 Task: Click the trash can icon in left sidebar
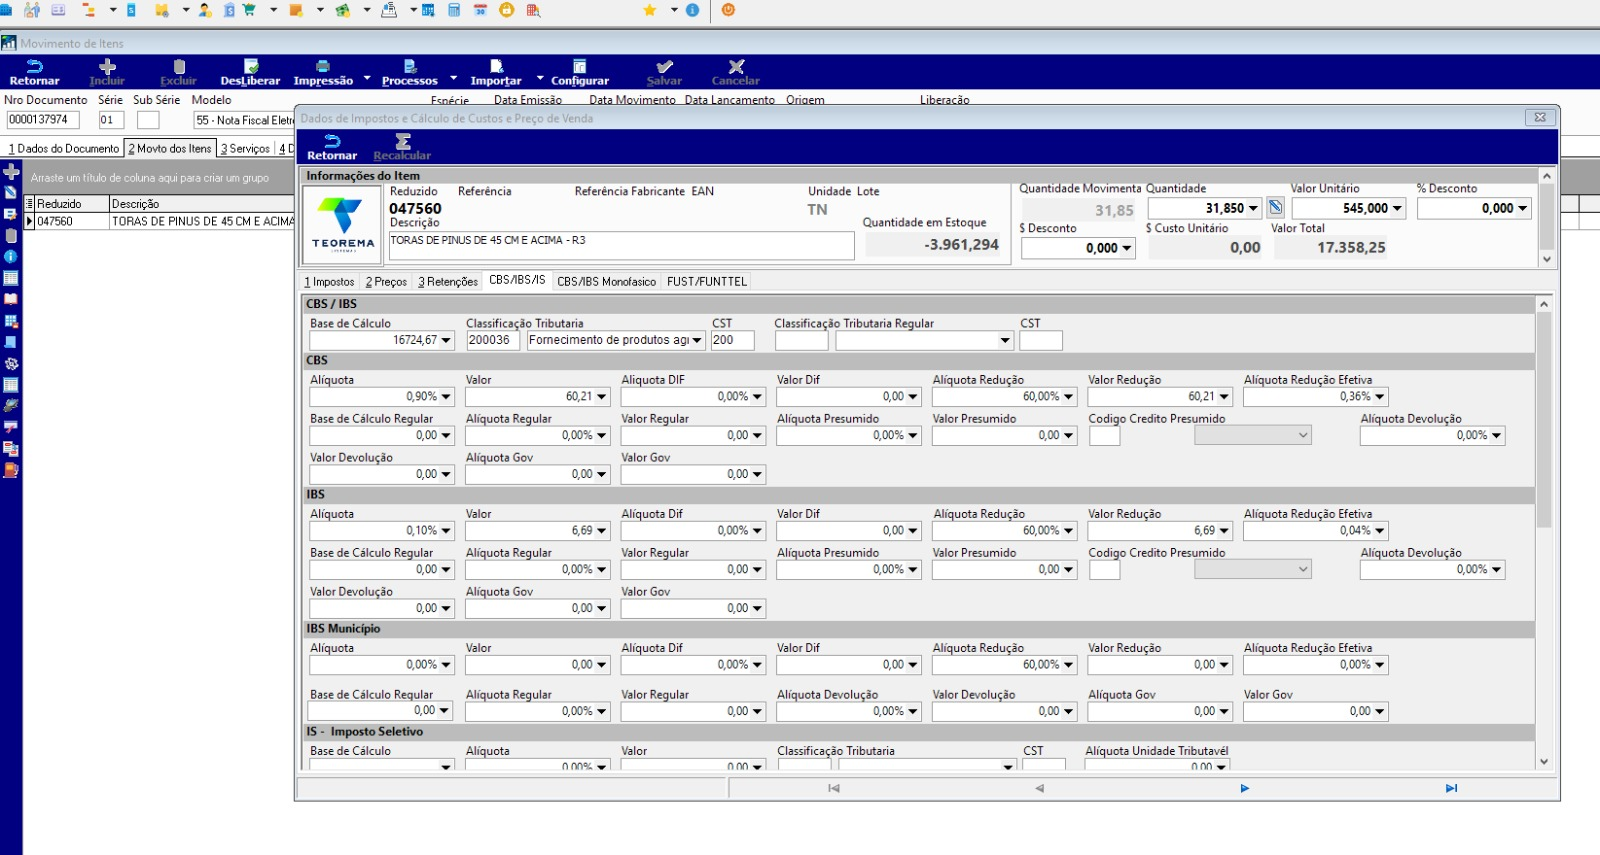(x=11, y=236)
